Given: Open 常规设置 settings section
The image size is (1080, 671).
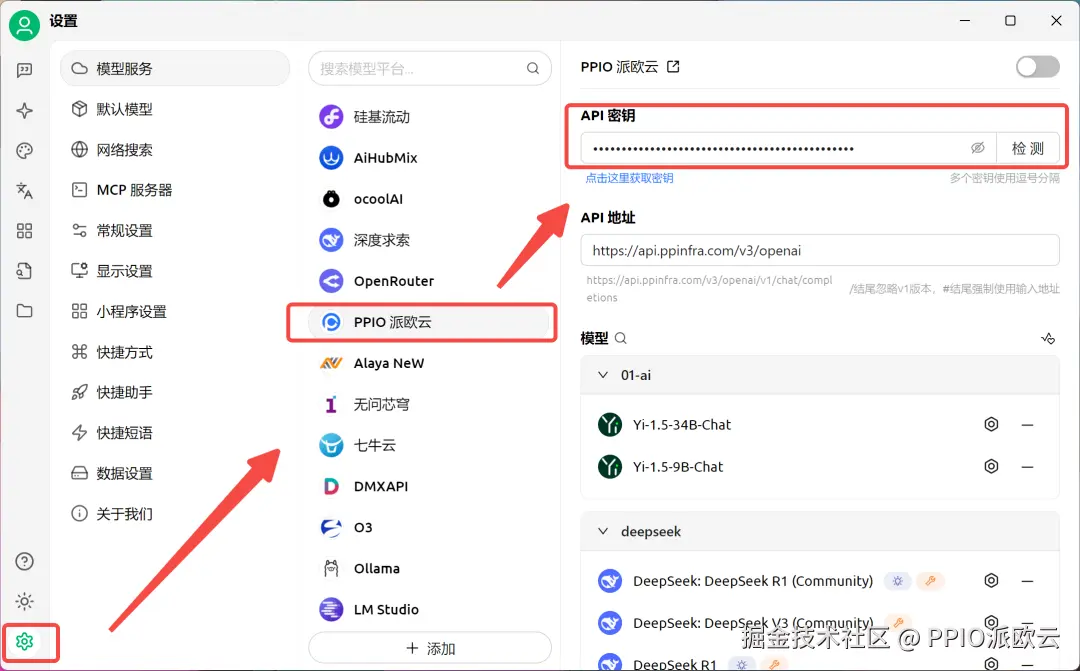Looking at the screenshot, I should [x=175, y=231].
